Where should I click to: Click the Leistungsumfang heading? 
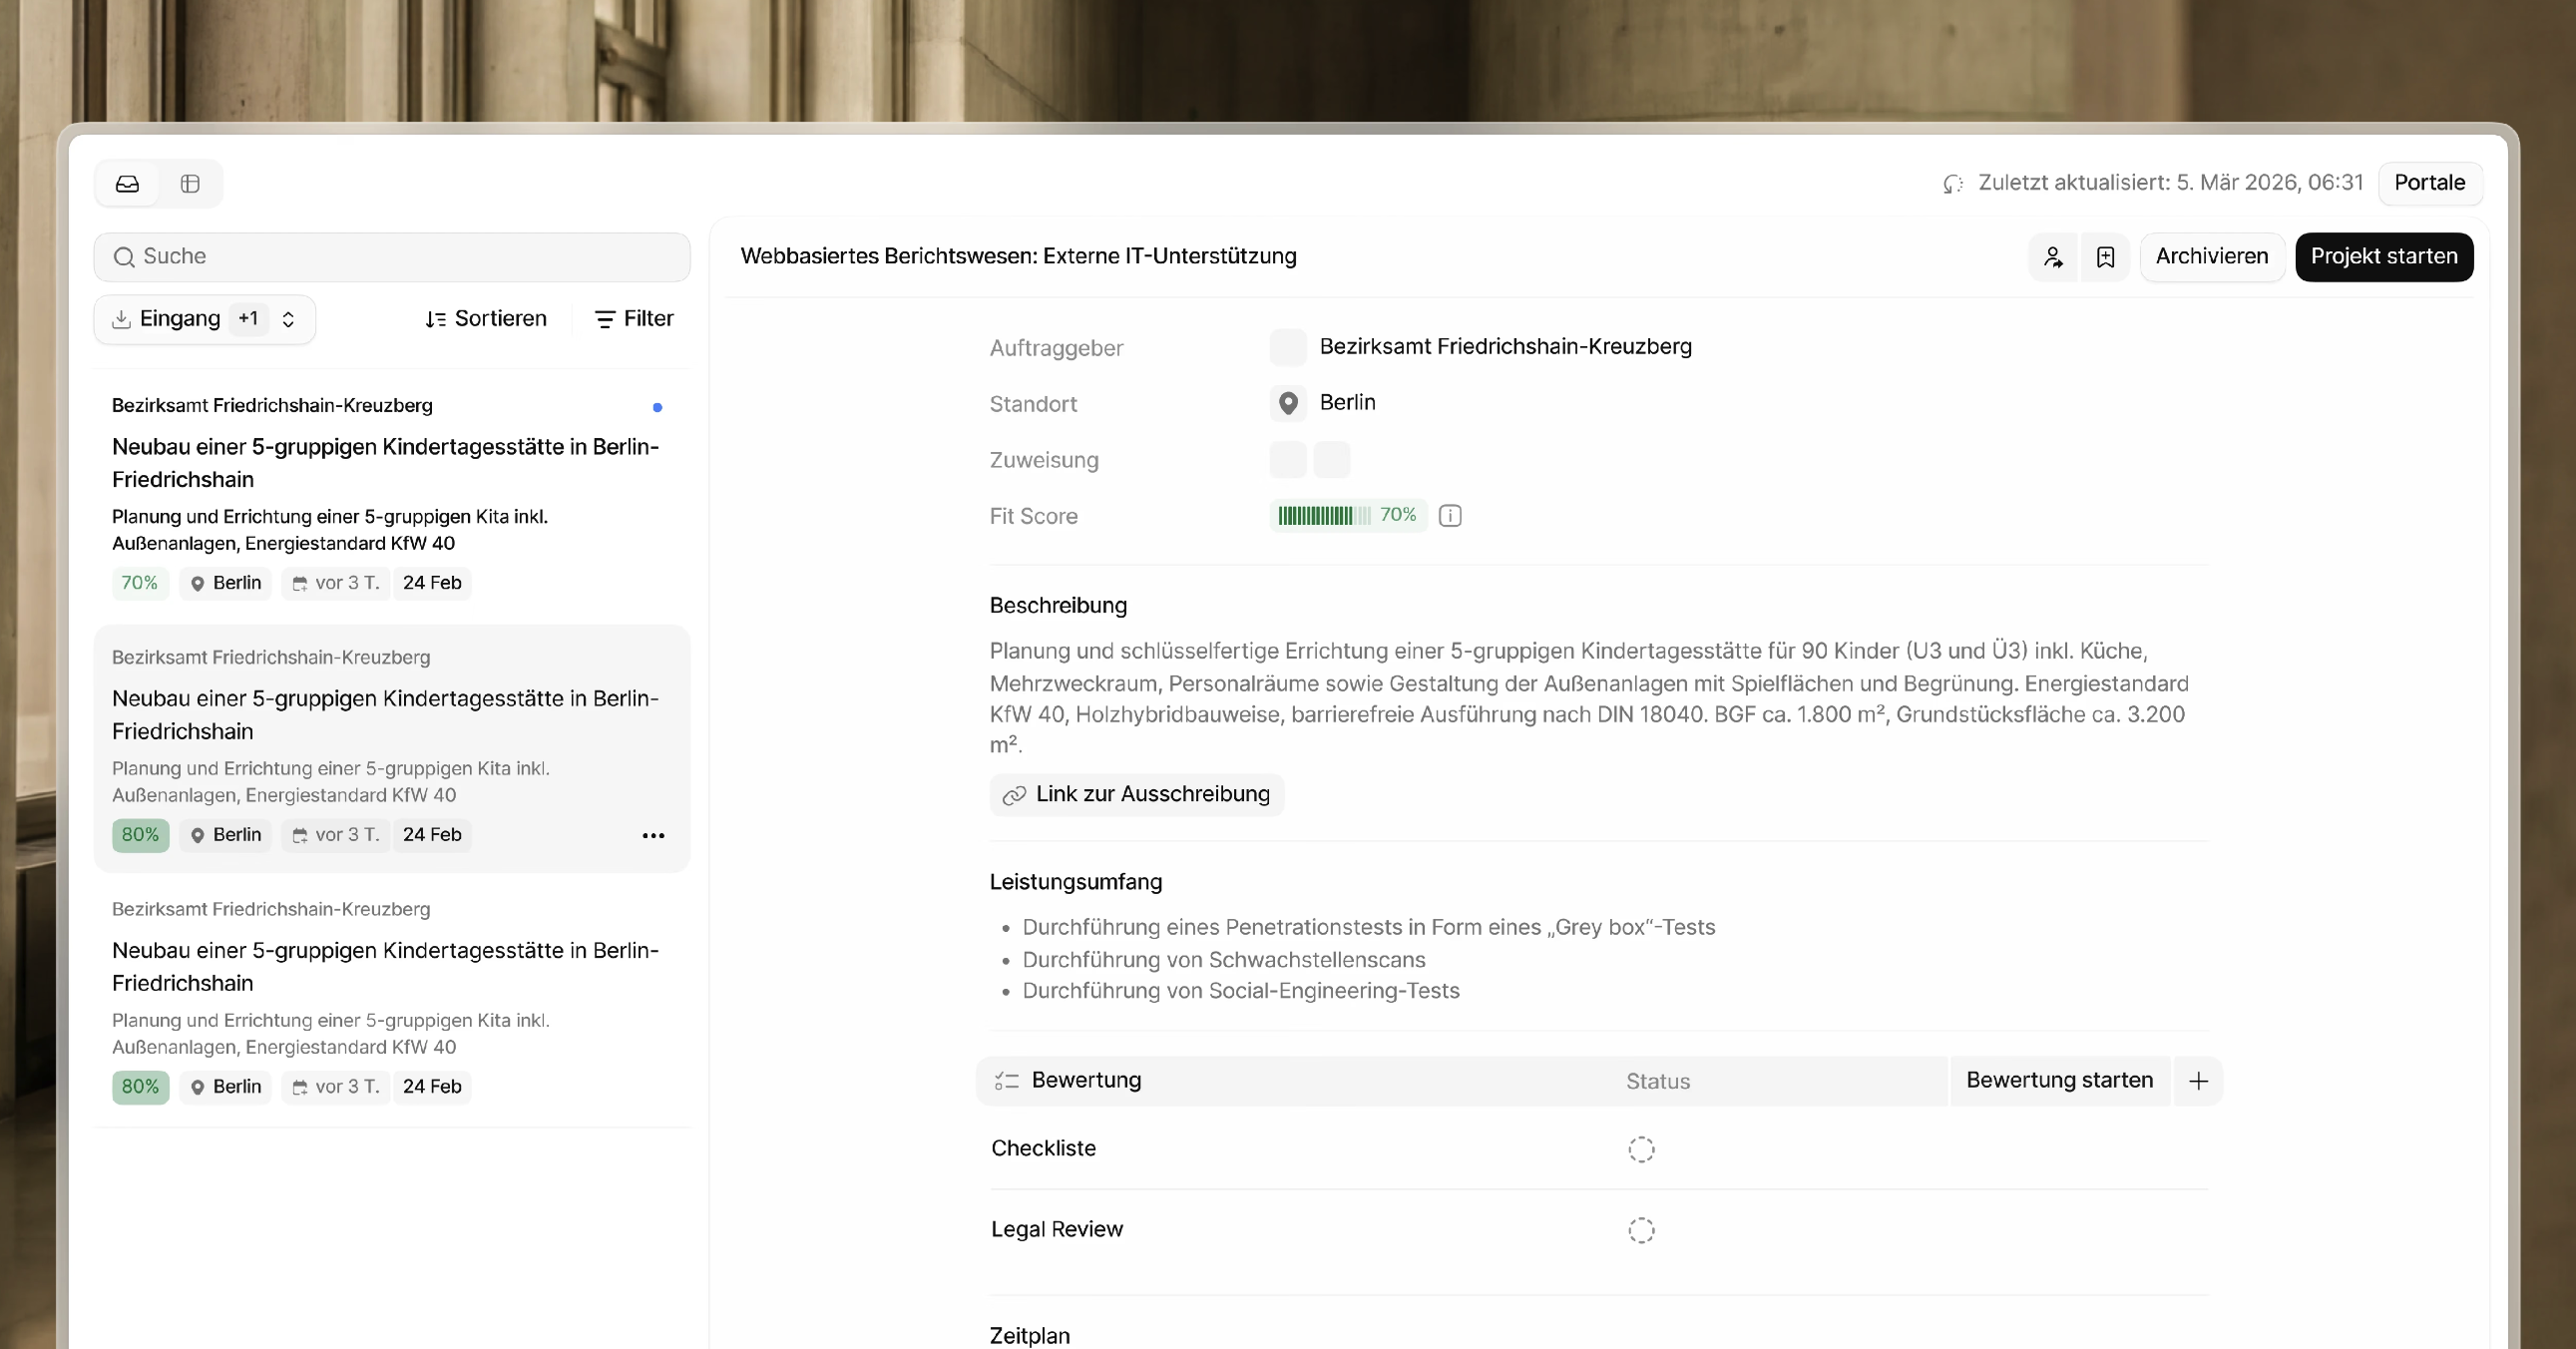[1075, 883]
